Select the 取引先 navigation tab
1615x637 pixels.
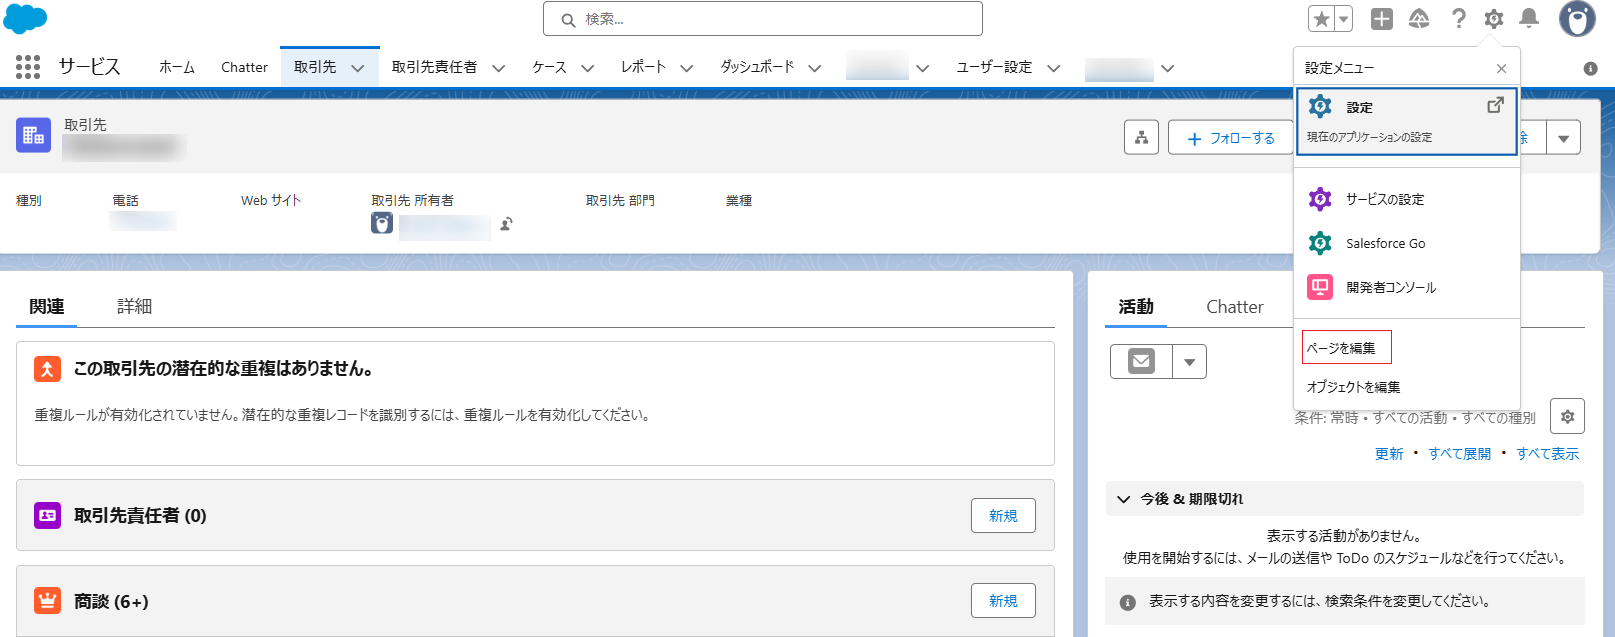tap(315, 67)
